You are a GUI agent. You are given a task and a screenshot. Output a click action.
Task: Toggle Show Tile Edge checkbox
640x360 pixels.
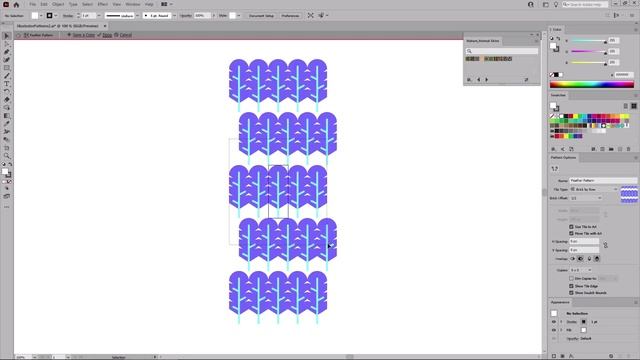[x=571, y=286]
